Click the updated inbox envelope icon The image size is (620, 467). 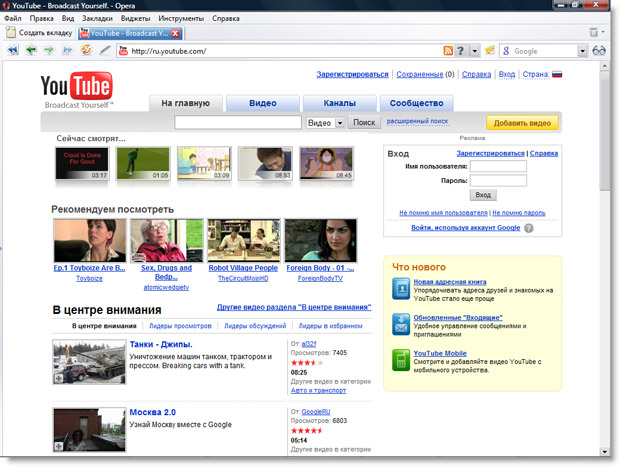tap(401, 324)
